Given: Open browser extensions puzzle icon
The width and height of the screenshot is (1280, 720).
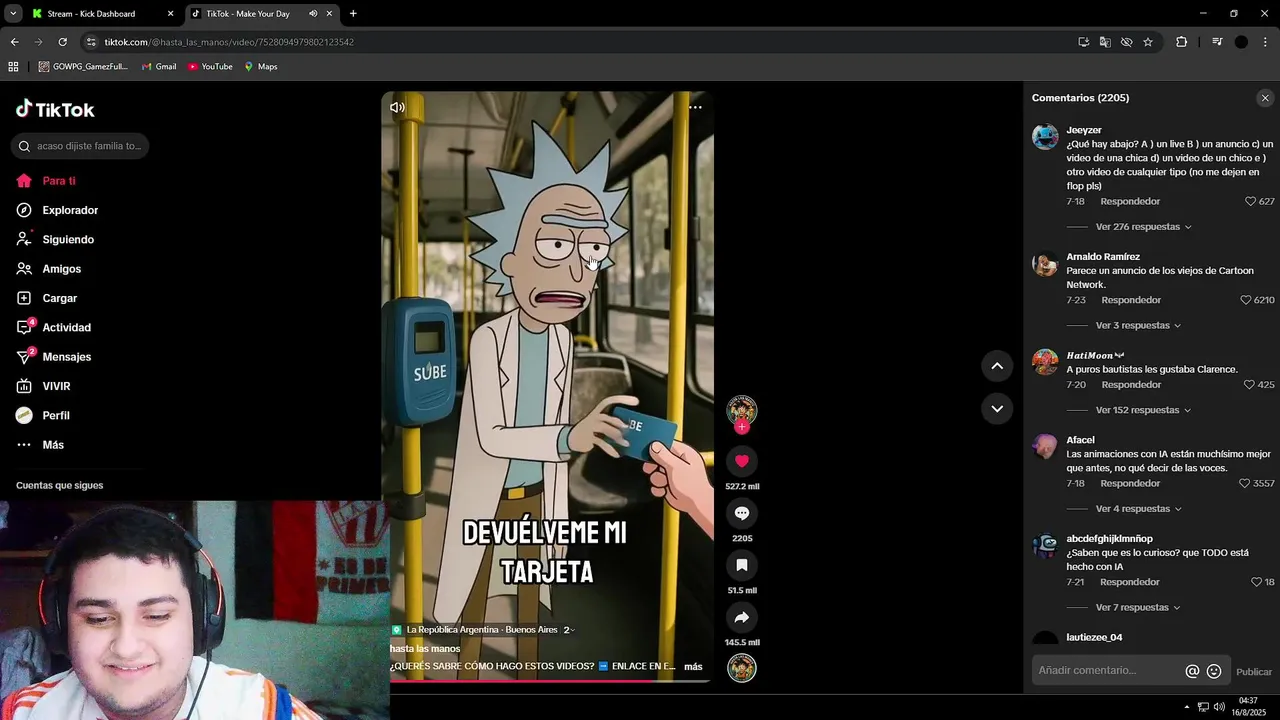Looking at the screenshot, I should coord(1181,42).
